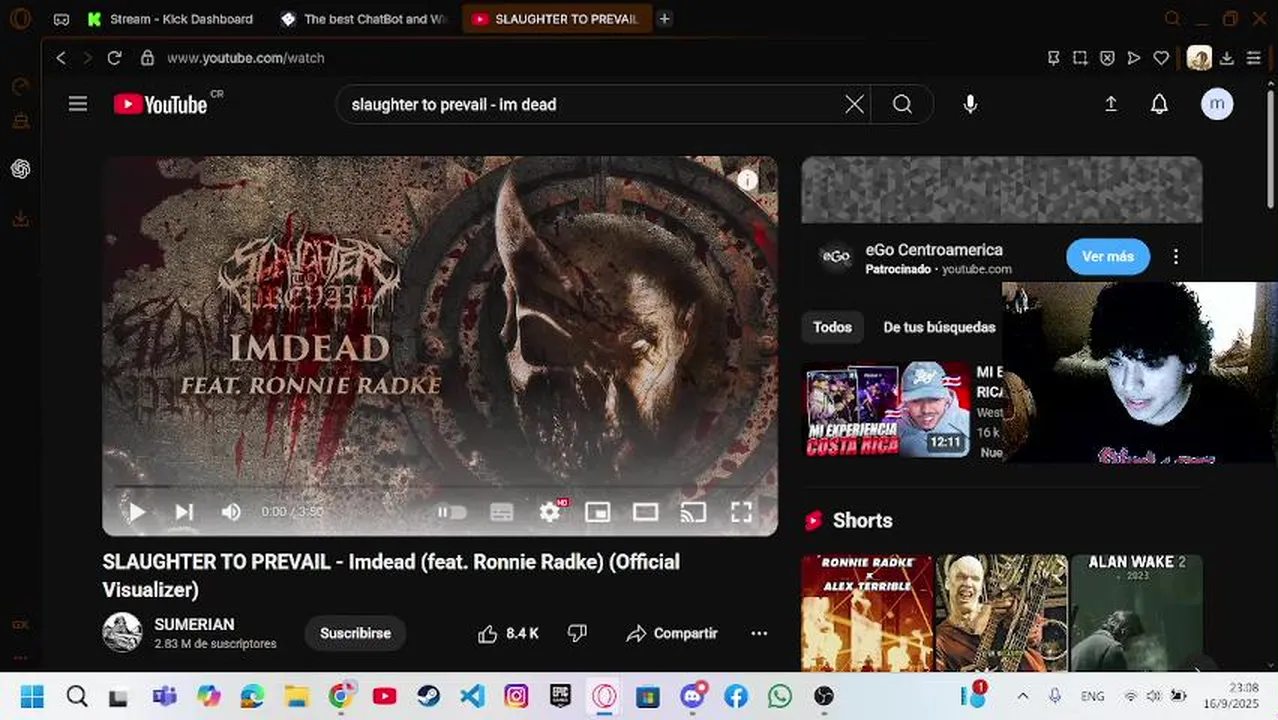The image size is (1278, 720).
Task: Show hidden system tray icons
Action: click(1022, 696)
